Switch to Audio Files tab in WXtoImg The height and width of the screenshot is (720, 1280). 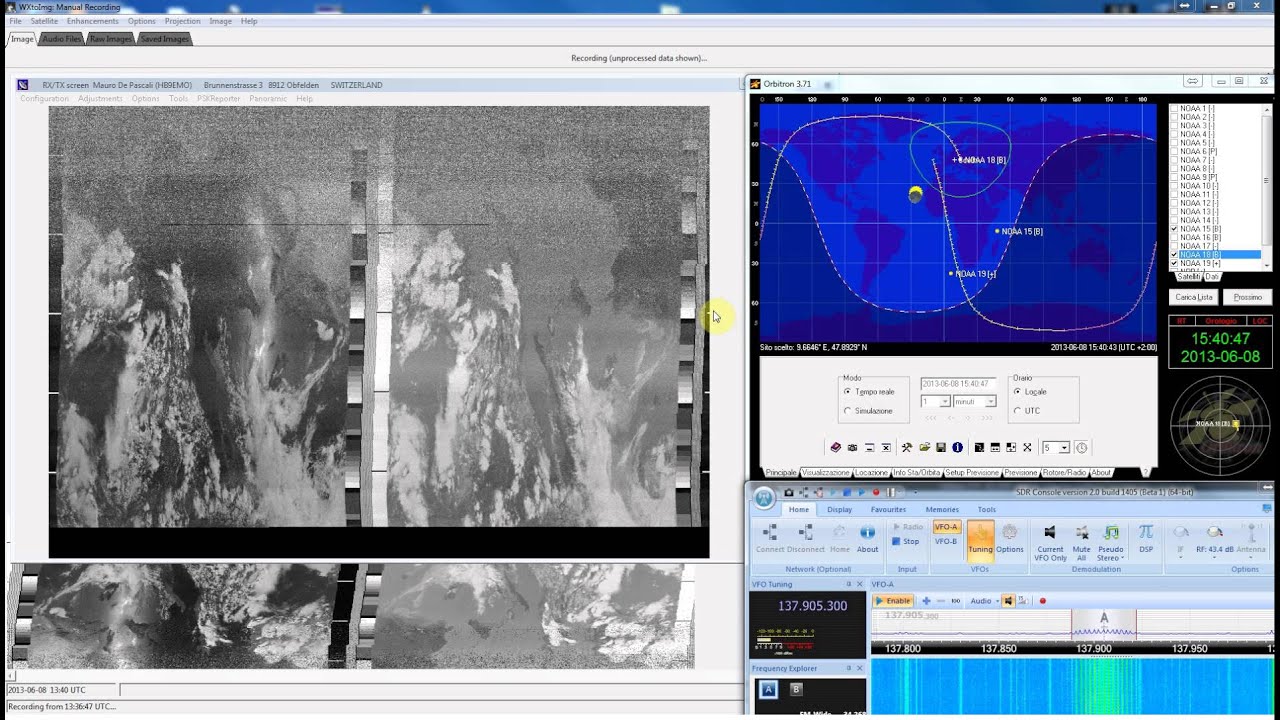62,39
